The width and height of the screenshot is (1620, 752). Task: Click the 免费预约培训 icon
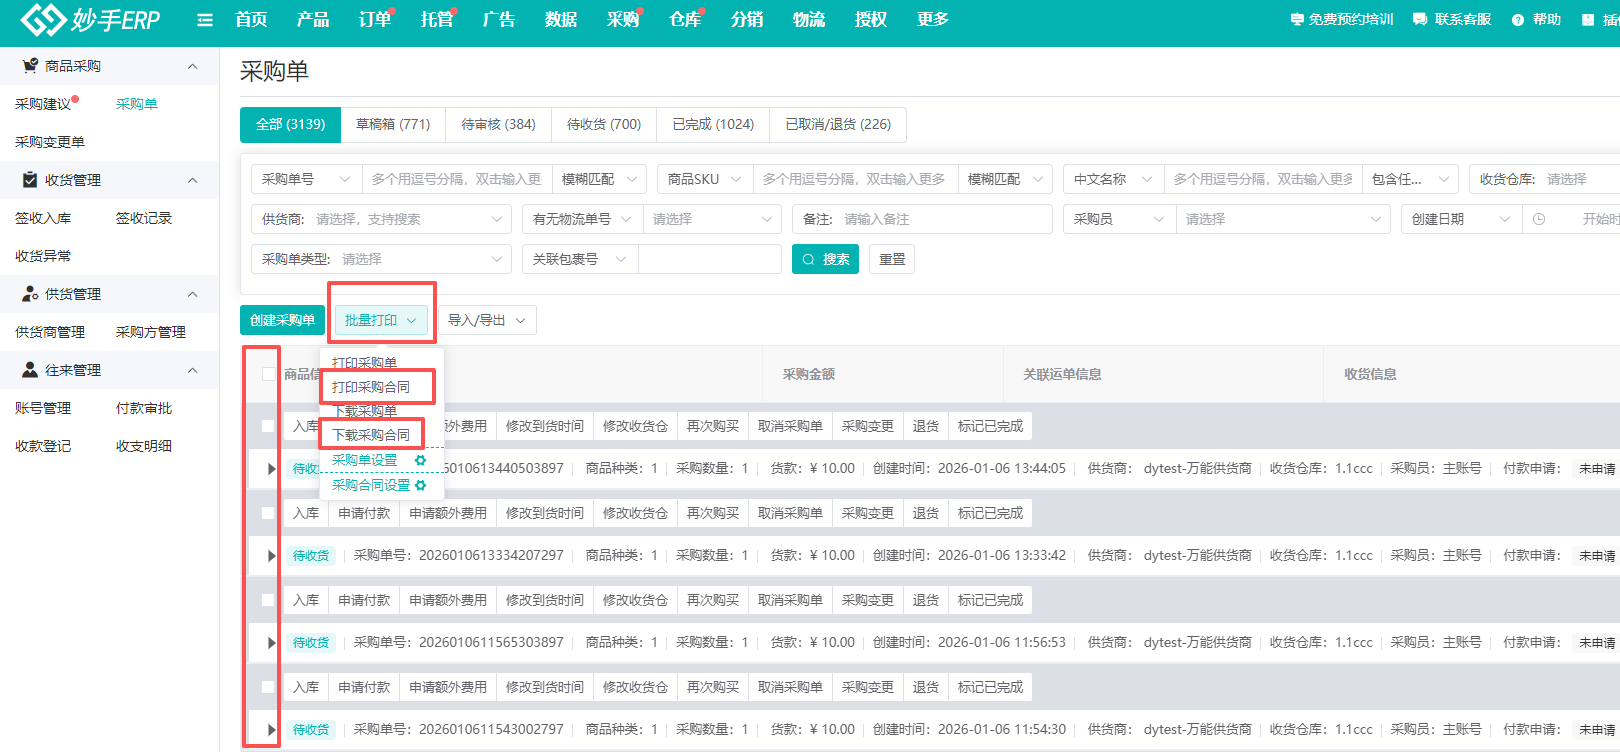point(1297,20)
